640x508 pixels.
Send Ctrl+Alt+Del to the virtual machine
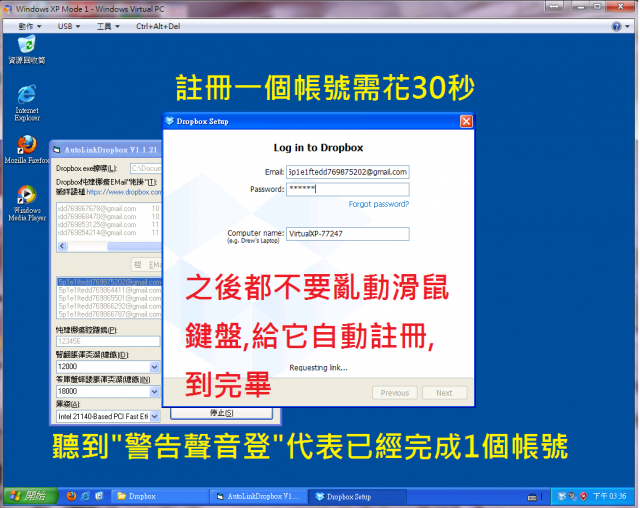click(158, 27)
